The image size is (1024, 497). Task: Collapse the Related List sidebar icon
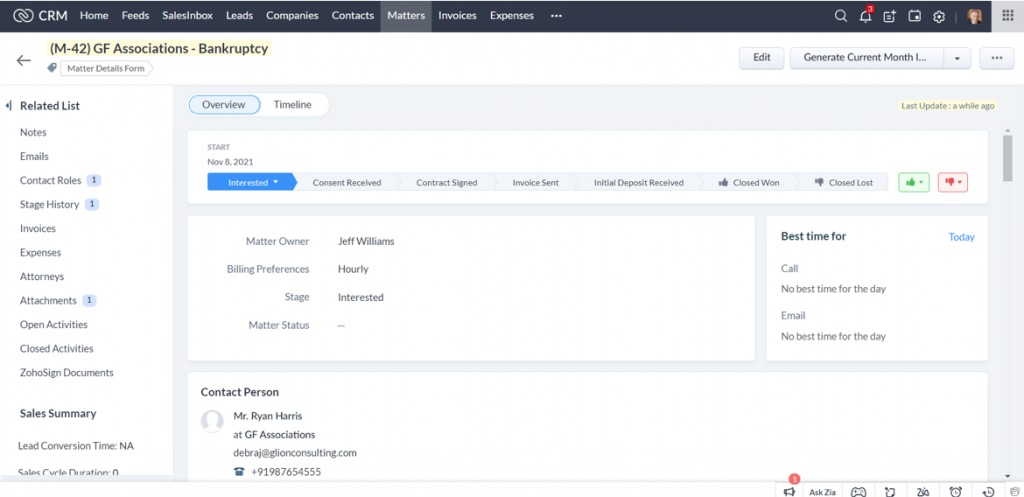point(8,105)
